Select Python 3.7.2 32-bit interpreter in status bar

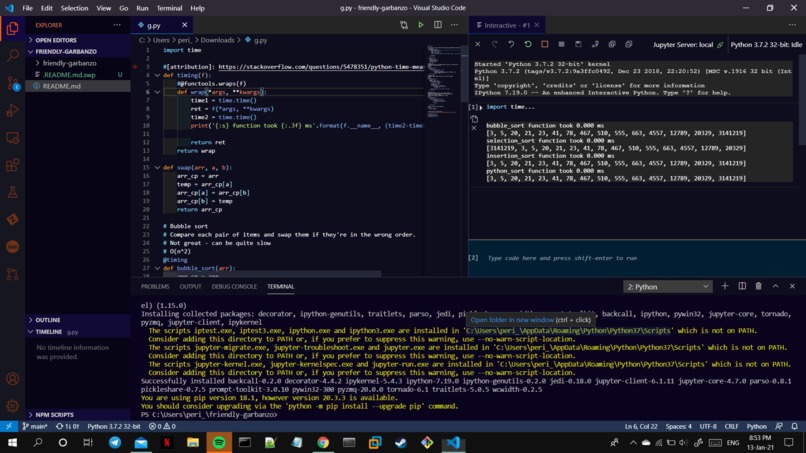114,426
